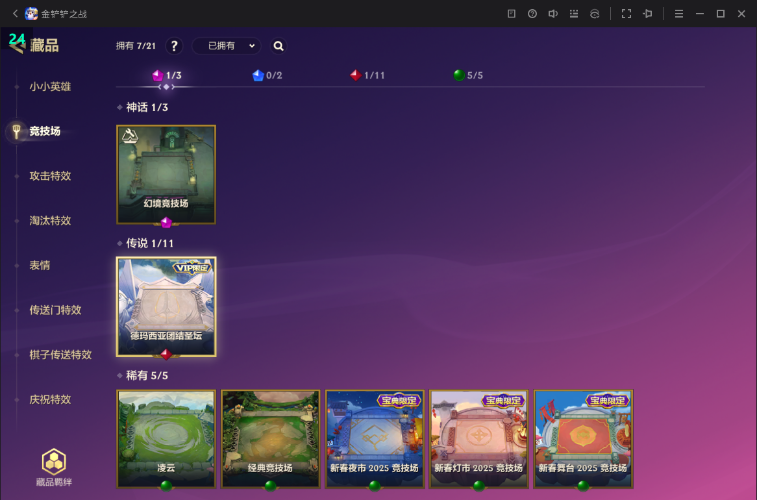Open 小小英雄 category

(50, 86)
